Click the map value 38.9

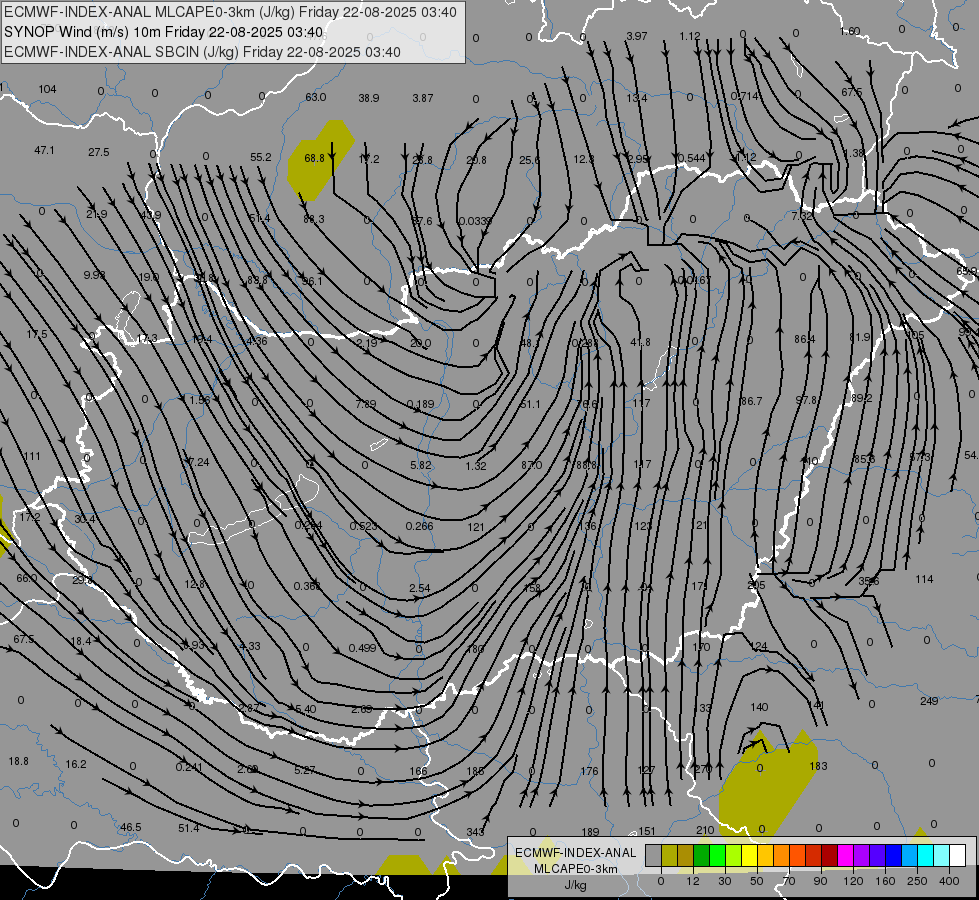pyautogui.click(x=369, y=98)
